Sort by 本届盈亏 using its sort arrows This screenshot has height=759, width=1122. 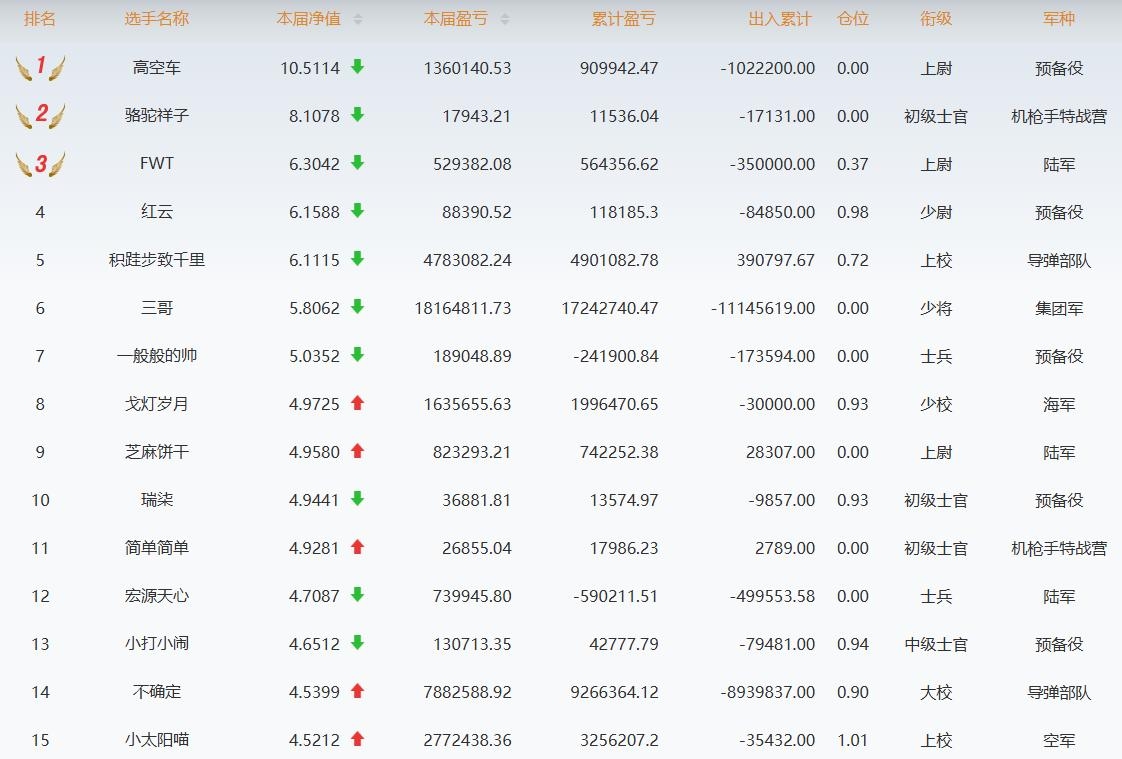(x=504, y=19)
